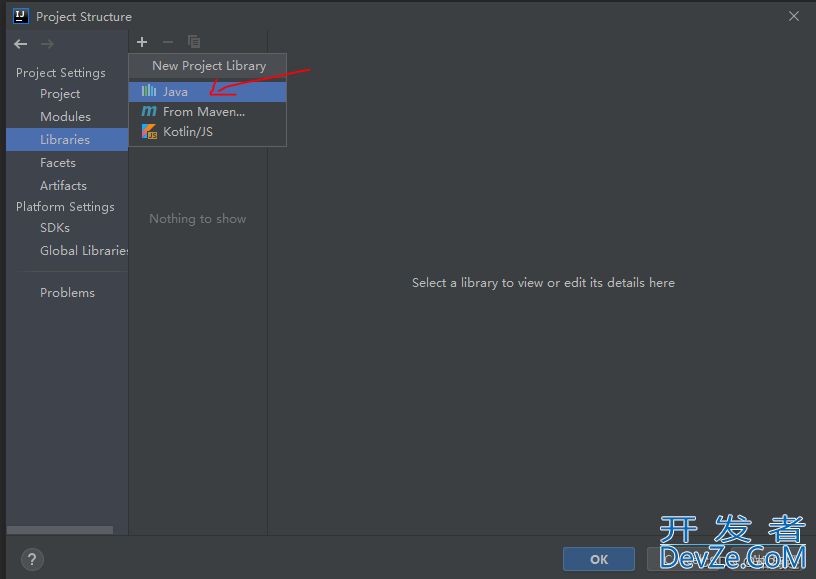
Task: Open the Facets settings page
Action: tap(58, 163)
